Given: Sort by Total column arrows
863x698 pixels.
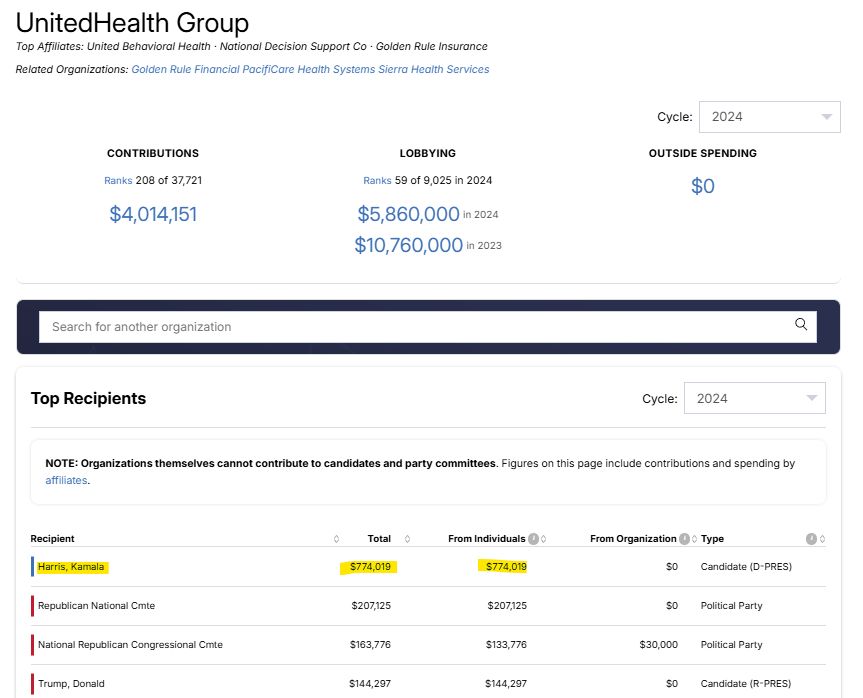Looking at the screenshot, I should (x=407, y=539).
